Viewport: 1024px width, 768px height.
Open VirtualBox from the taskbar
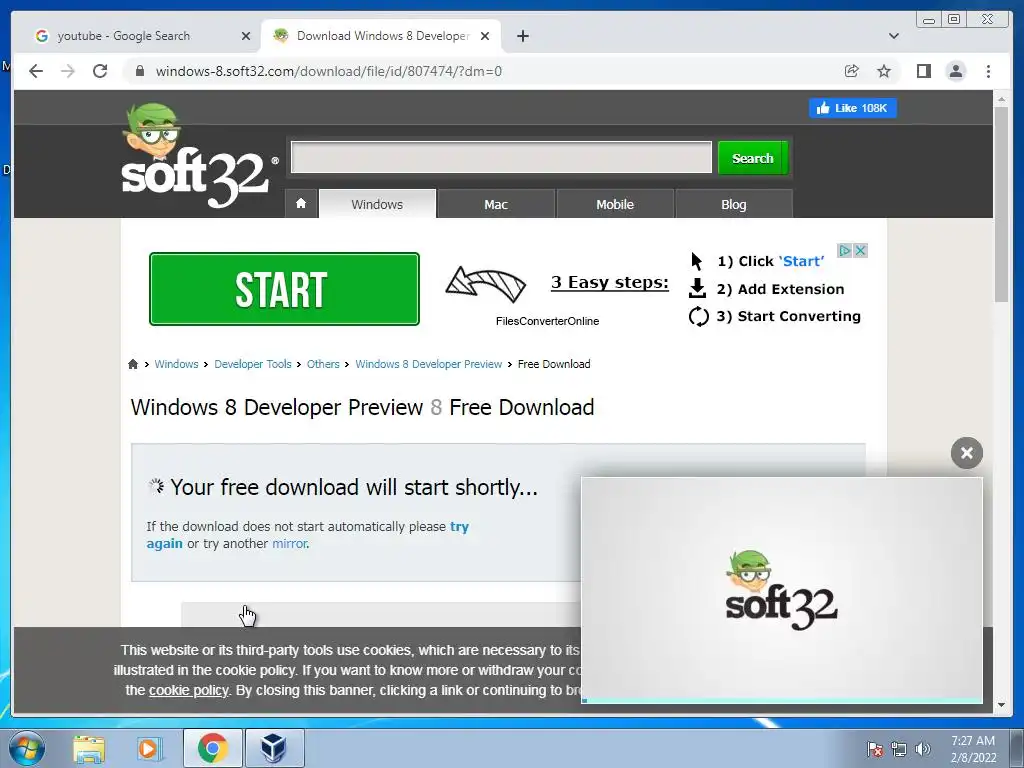274,748
